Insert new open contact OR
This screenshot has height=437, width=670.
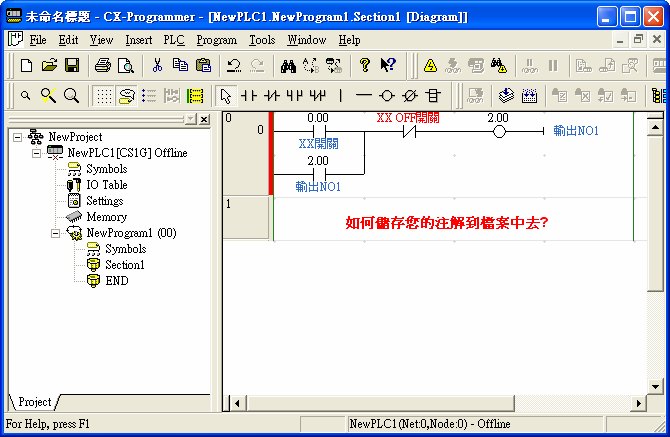click(x=295, y=96)
